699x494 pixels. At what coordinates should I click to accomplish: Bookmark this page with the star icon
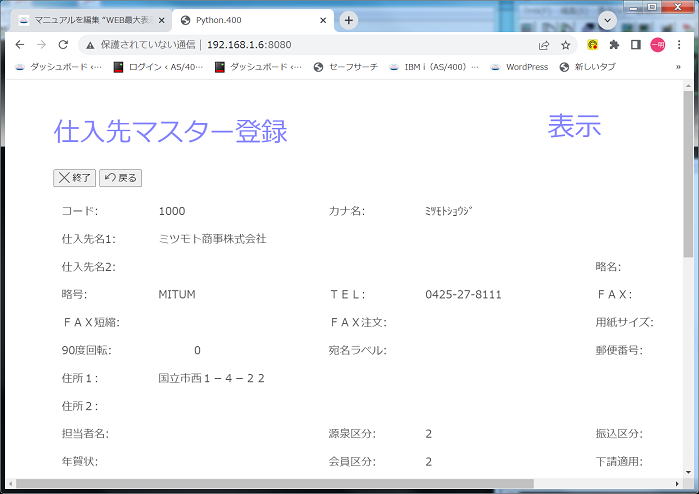click(x=566, y=45)
